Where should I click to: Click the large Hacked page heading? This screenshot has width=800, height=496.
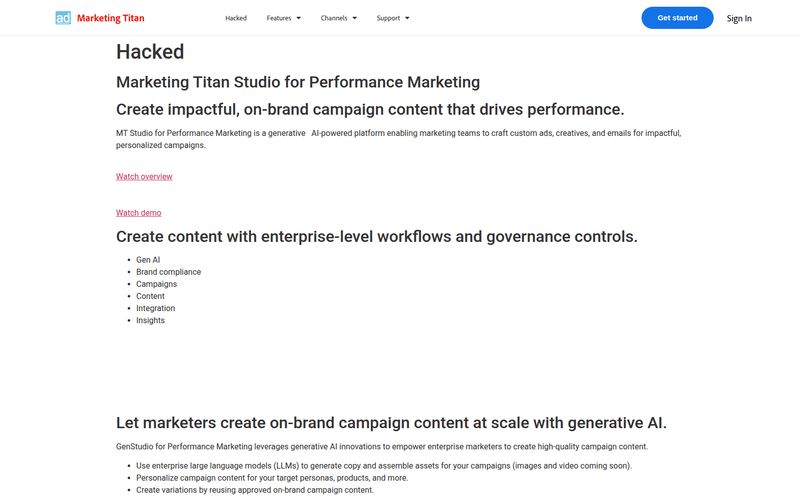pyautogui.click(x=150, y=52)
